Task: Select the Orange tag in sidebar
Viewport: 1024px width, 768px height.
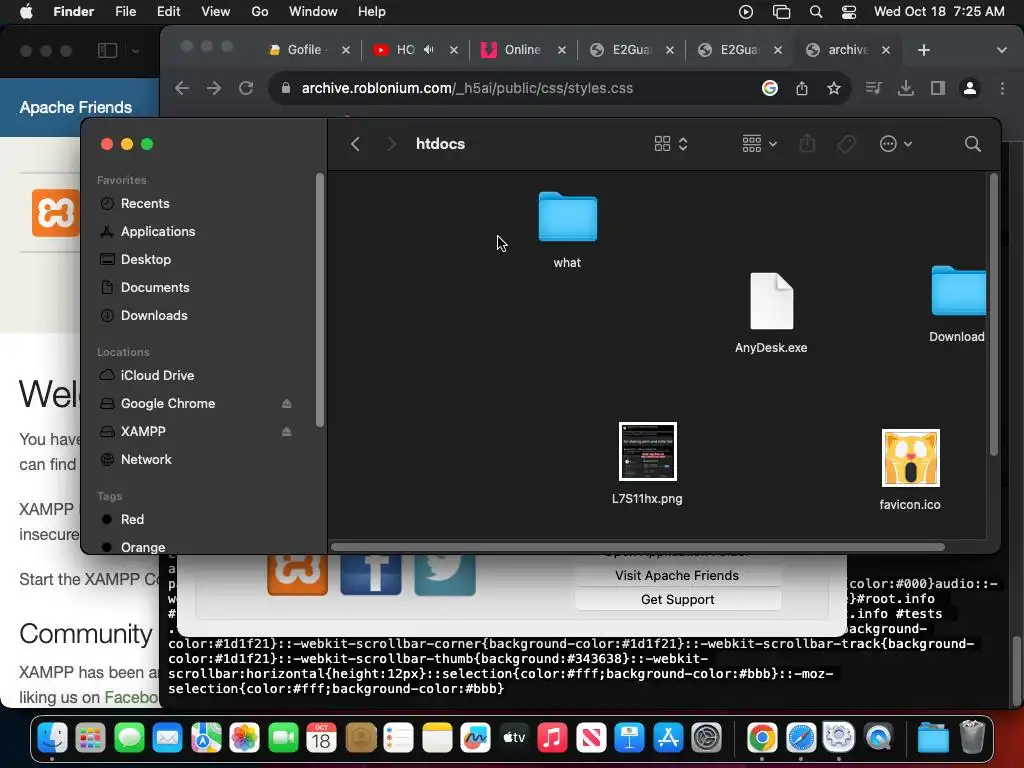Action: click(x=142, y=547)
